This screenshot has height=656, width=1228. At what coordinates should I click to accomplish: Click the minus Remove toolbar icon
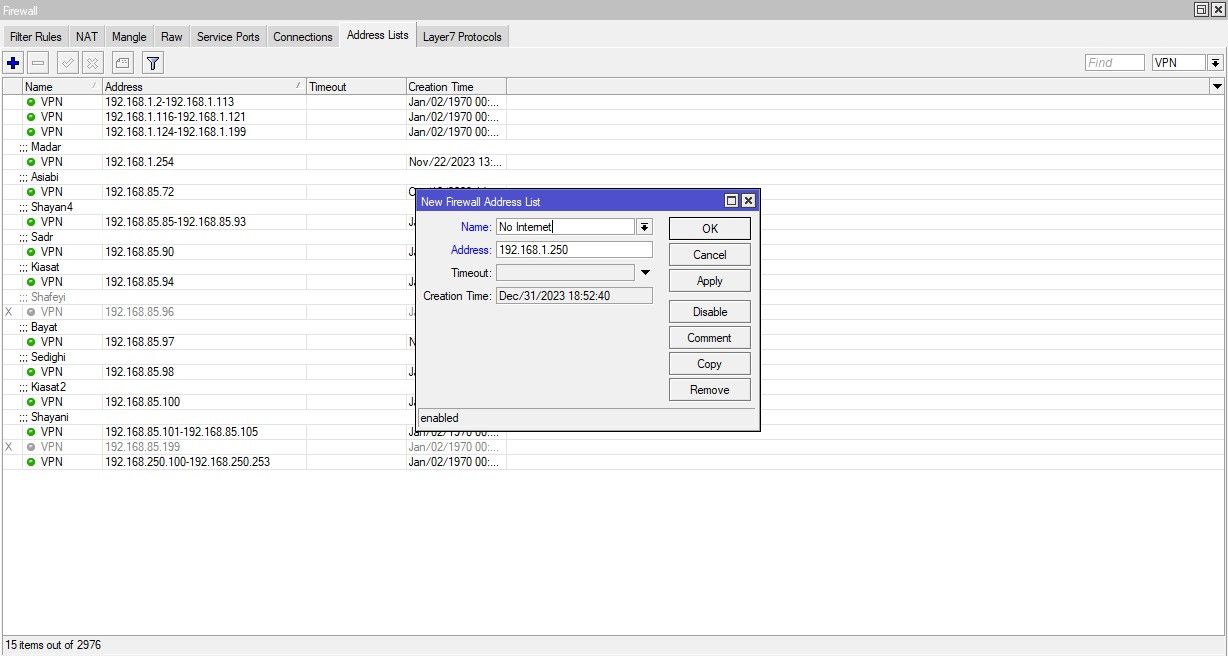pos(38,63)
